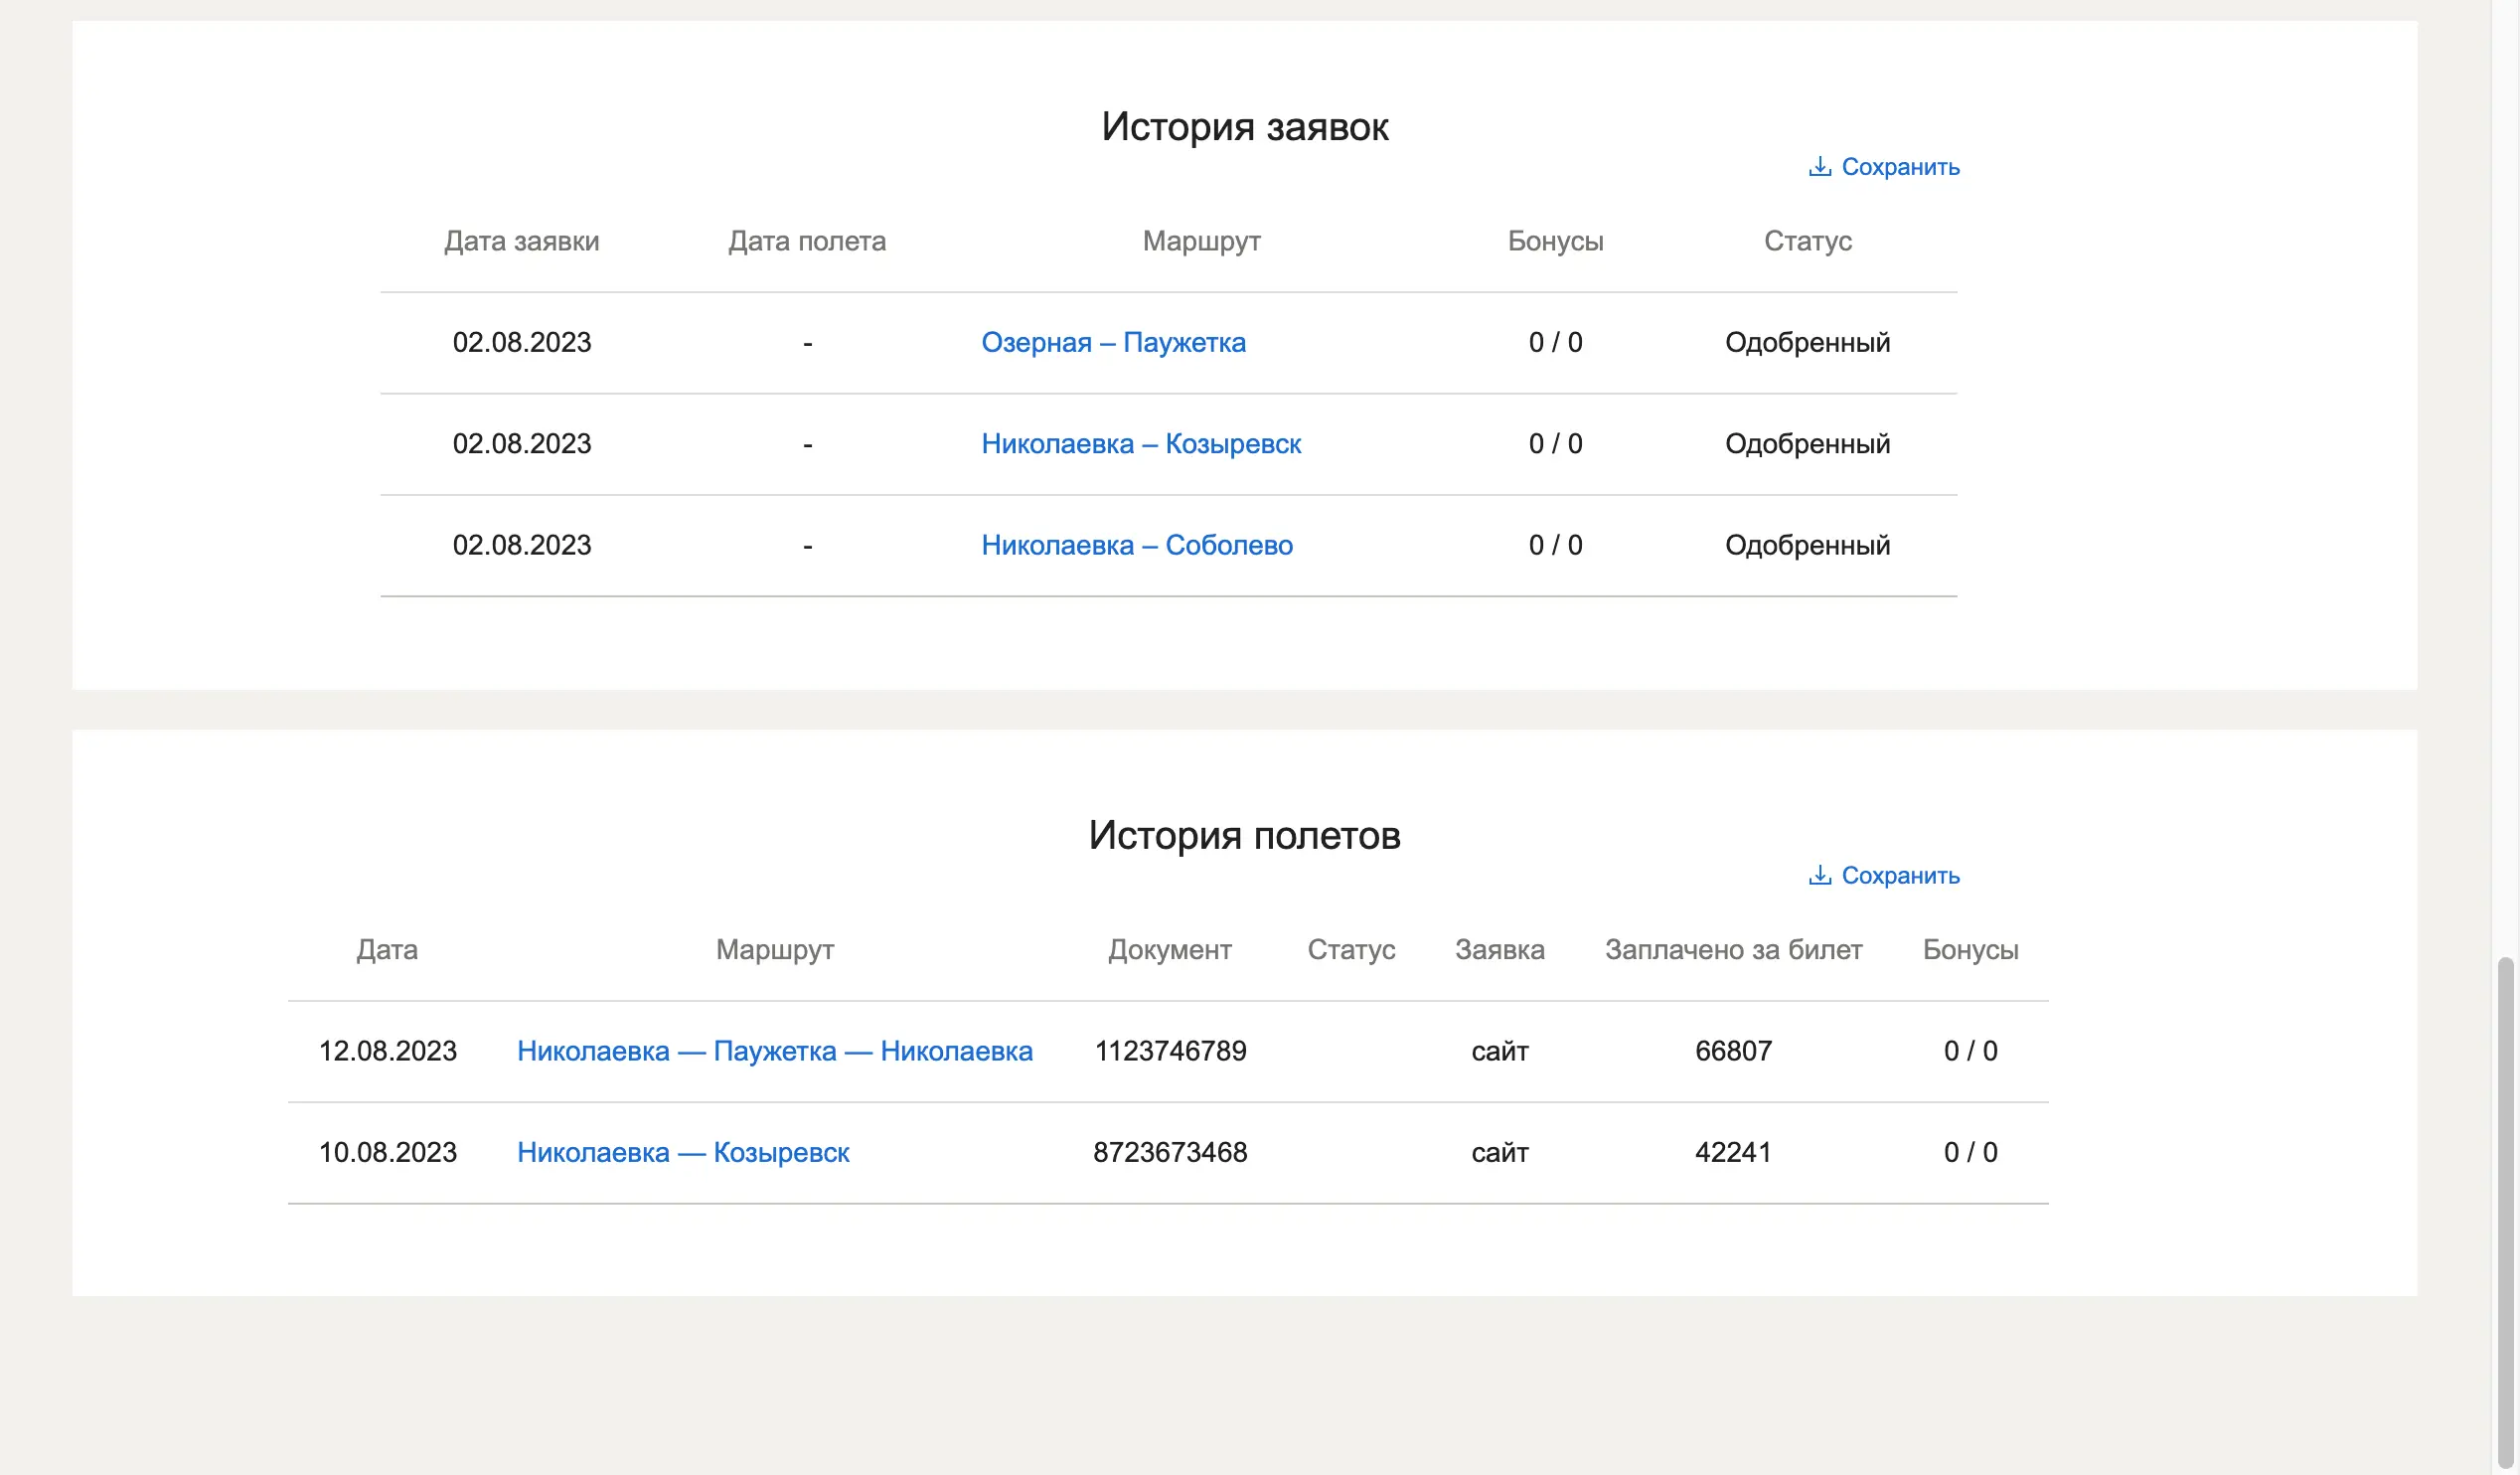The height and width of the screenshot is (1475, 2520).
Task: Click the Дата заявки column header
Action: [x=521, y=241]
